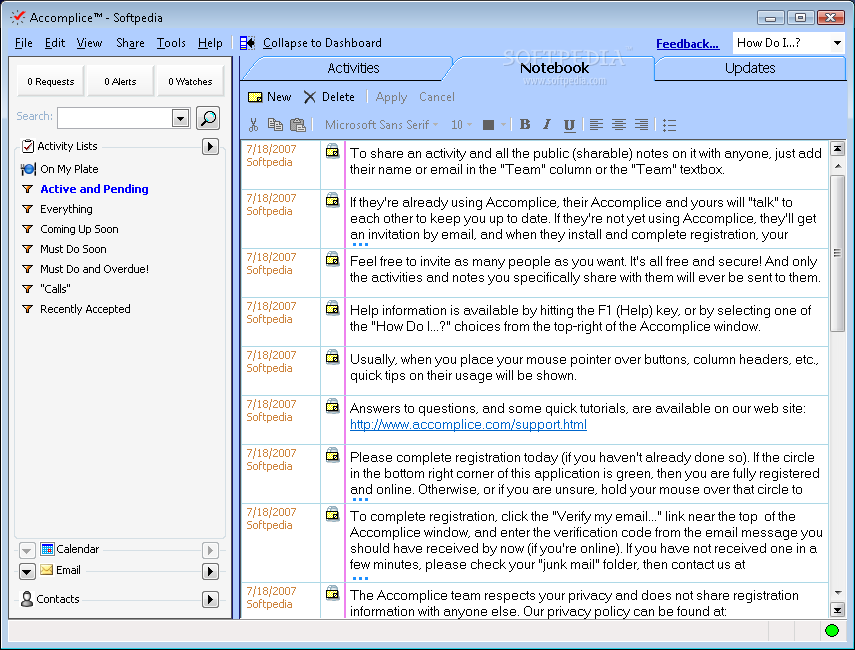Toggle Underline formatting
The image size is (855, 650).
[x=569, y=125]
